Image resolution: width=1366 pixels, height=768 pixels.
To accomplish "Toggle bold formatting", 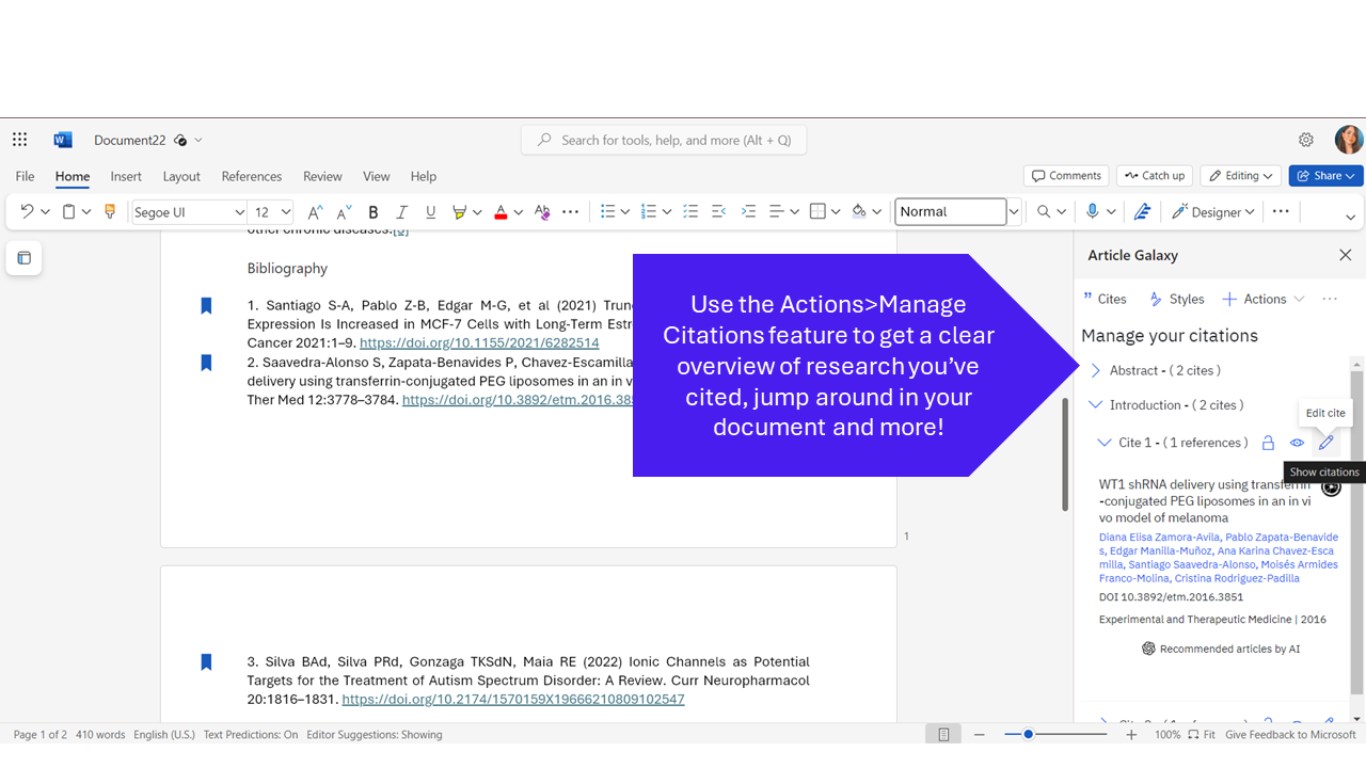I will pyautogui.click(x=373, y=212).
